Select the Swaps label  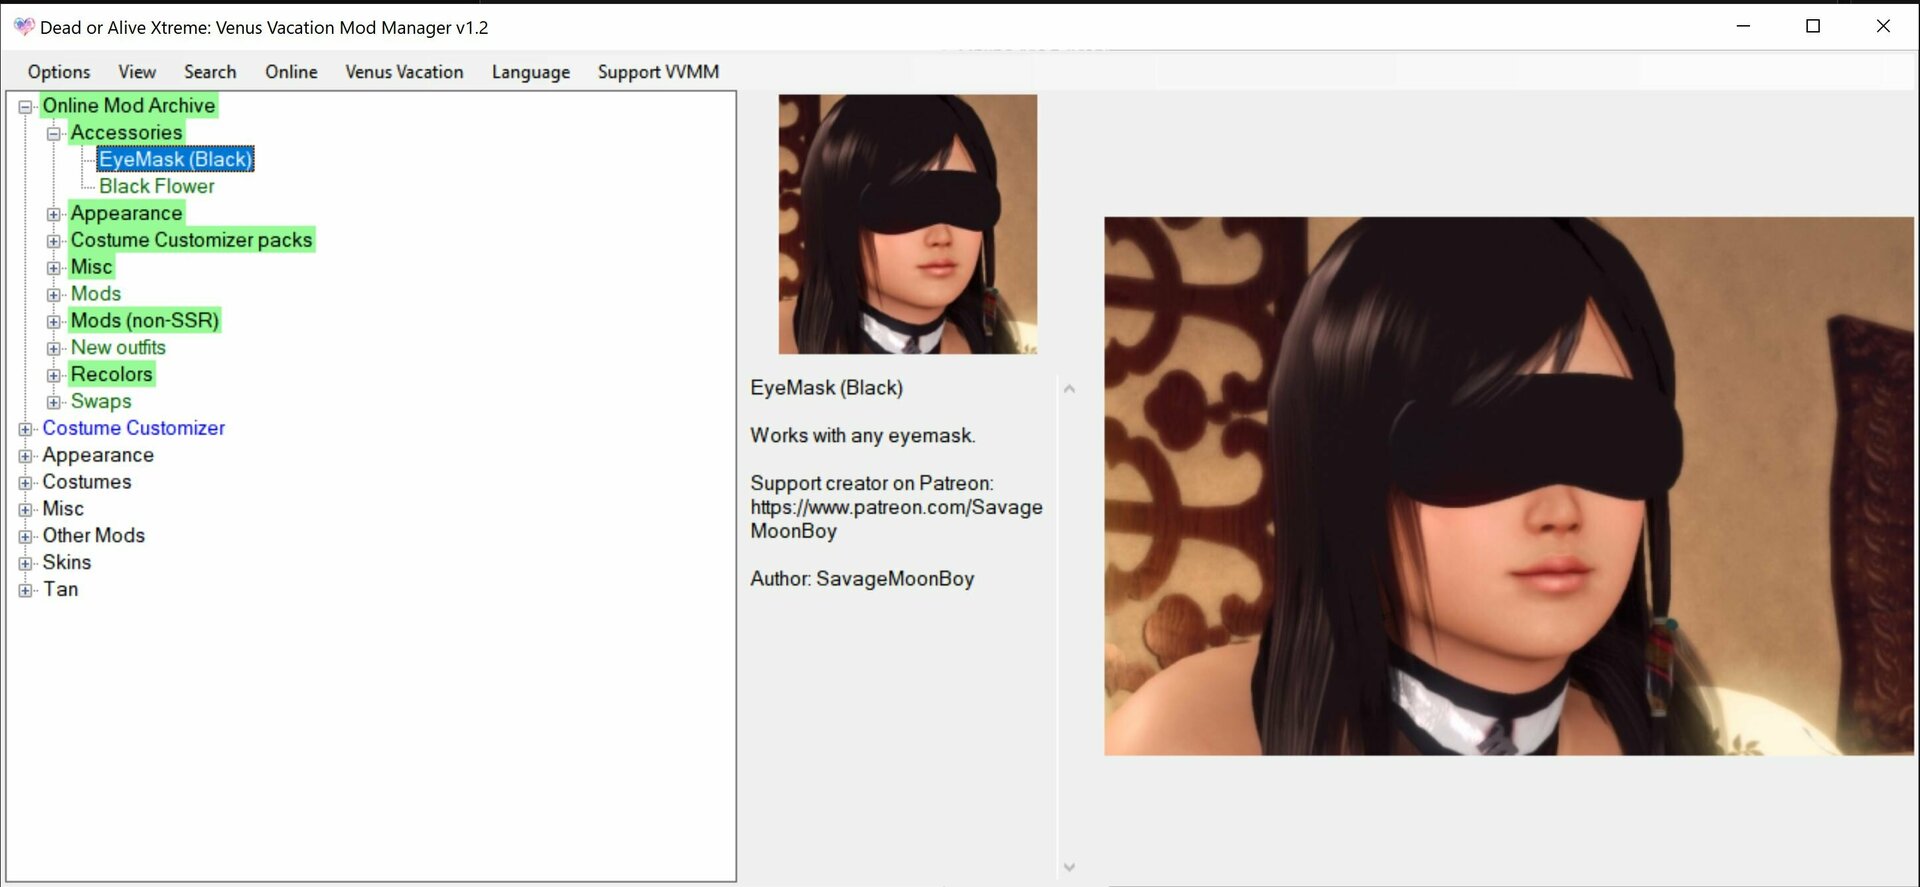(101, 401)
